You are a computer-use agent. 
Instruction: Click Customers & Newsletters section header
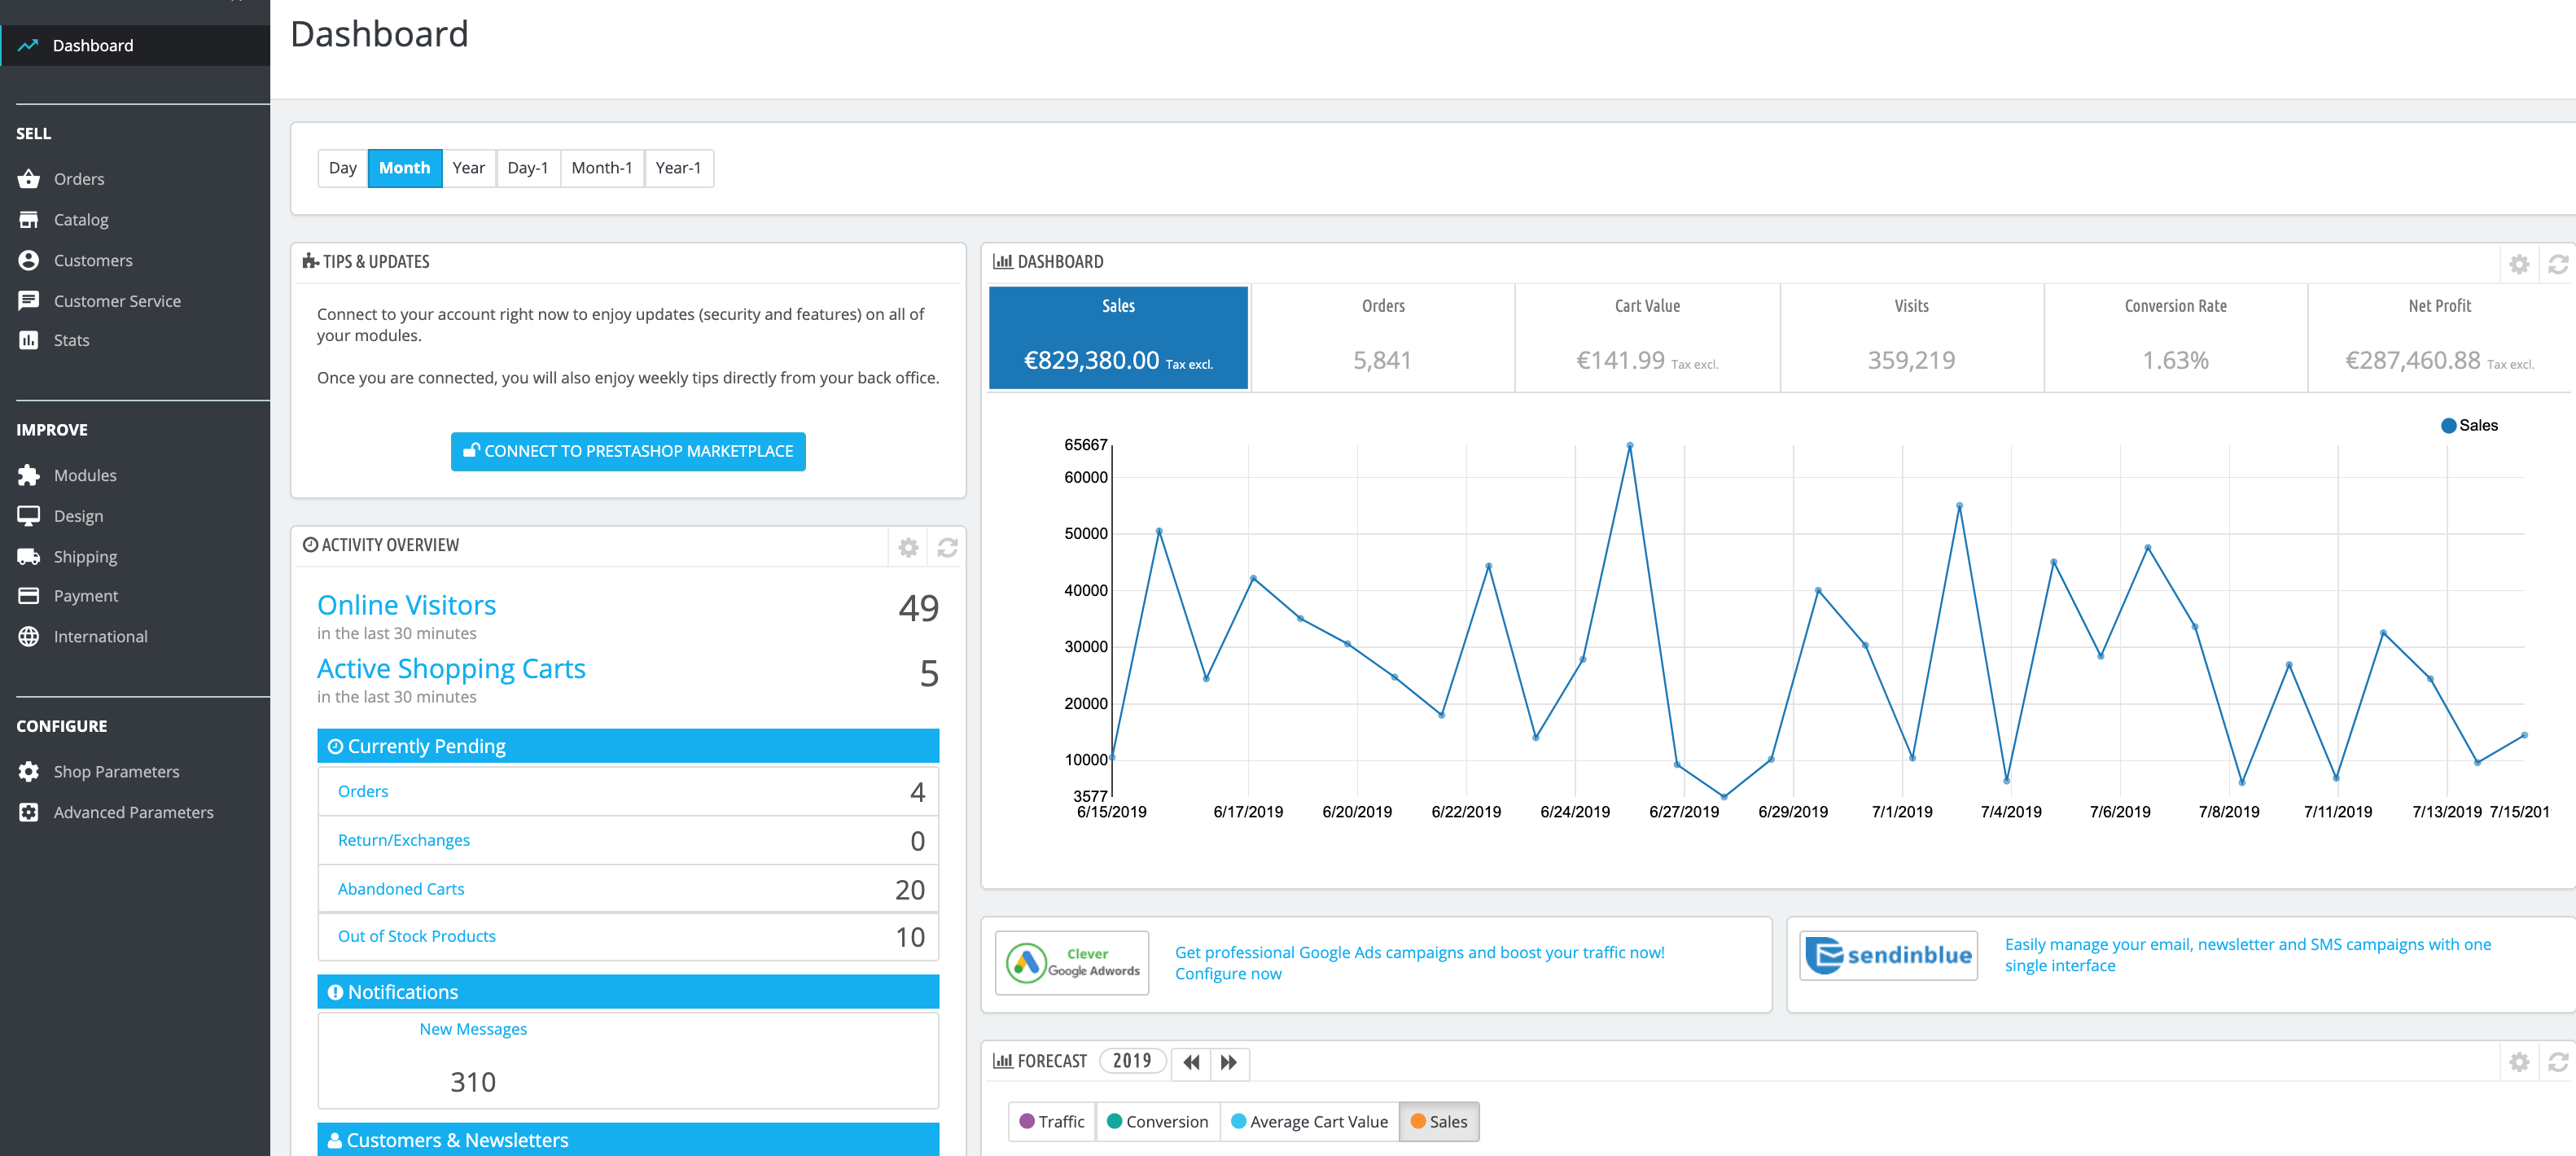(x=628, y=1140)
